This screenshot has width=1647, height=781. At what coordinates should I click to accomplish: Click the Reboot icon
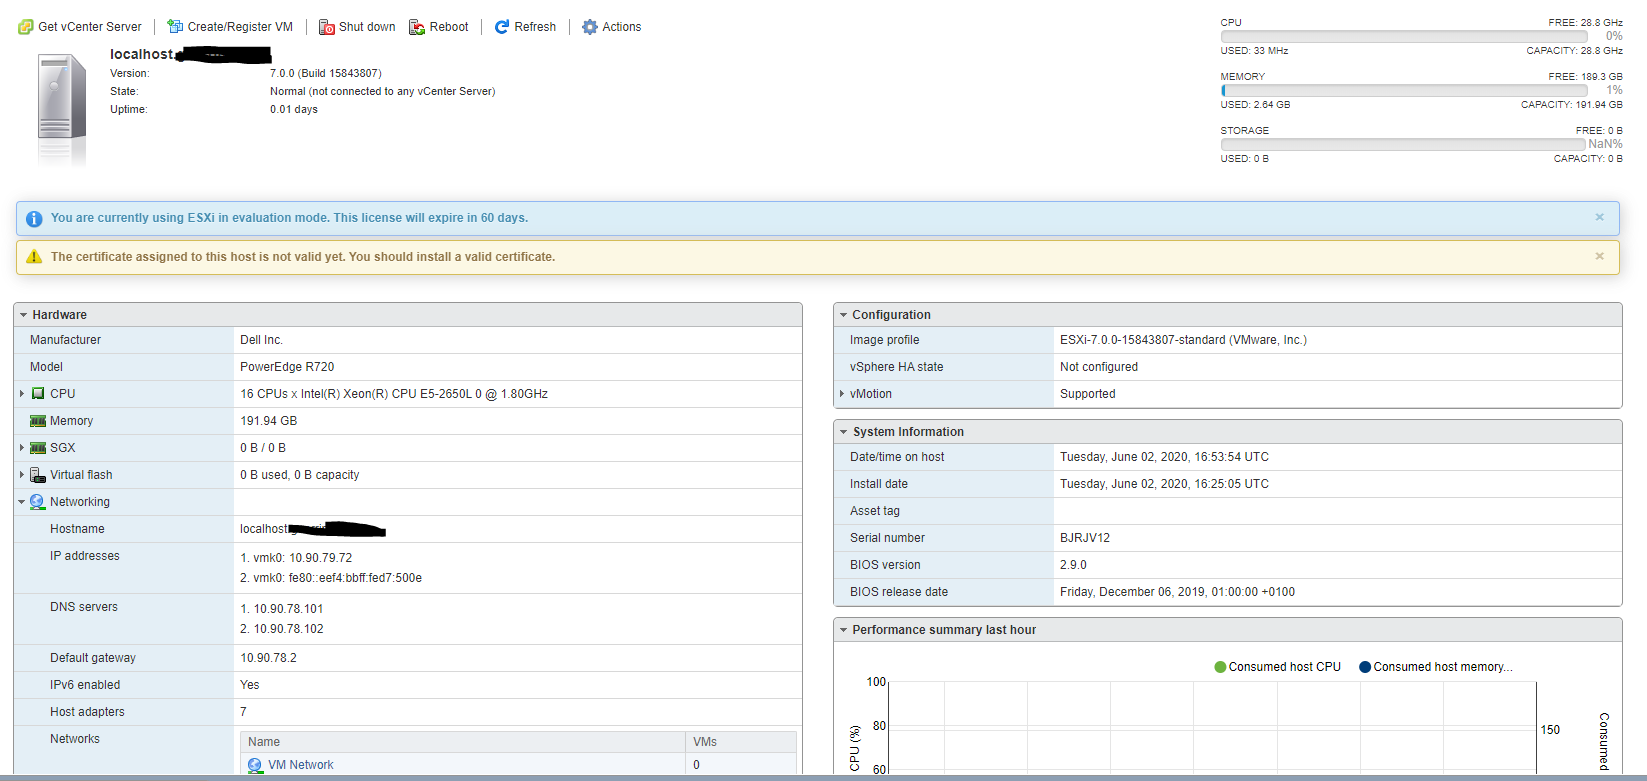pos(417,27)
